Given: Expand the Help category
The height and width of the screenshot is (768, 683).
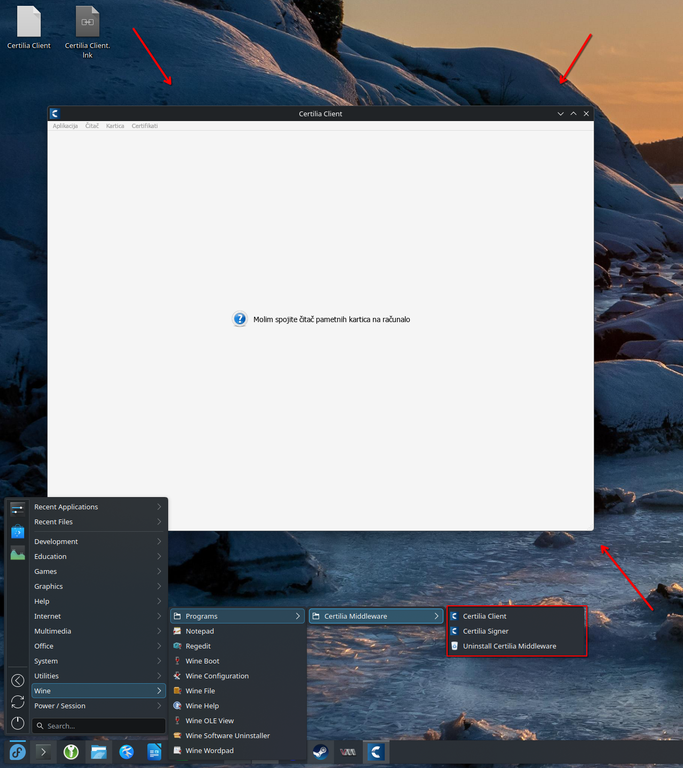Looking at the screenshot, I should pos(98,601).
